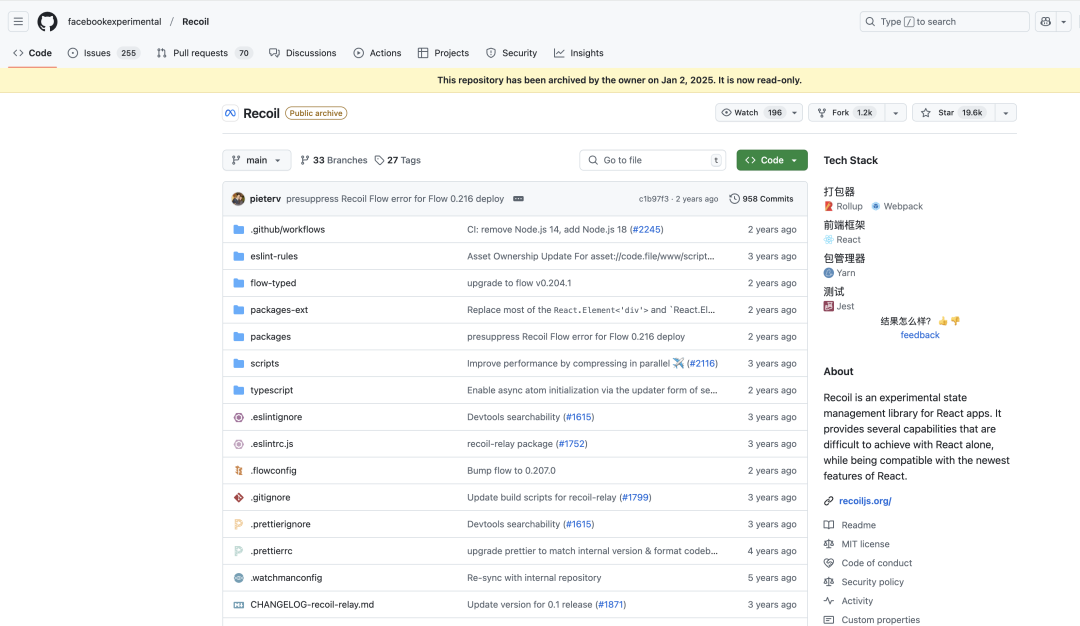Open the Security policy link
The width and height of the screenshot is (1080, 626).
click(872, 582)
